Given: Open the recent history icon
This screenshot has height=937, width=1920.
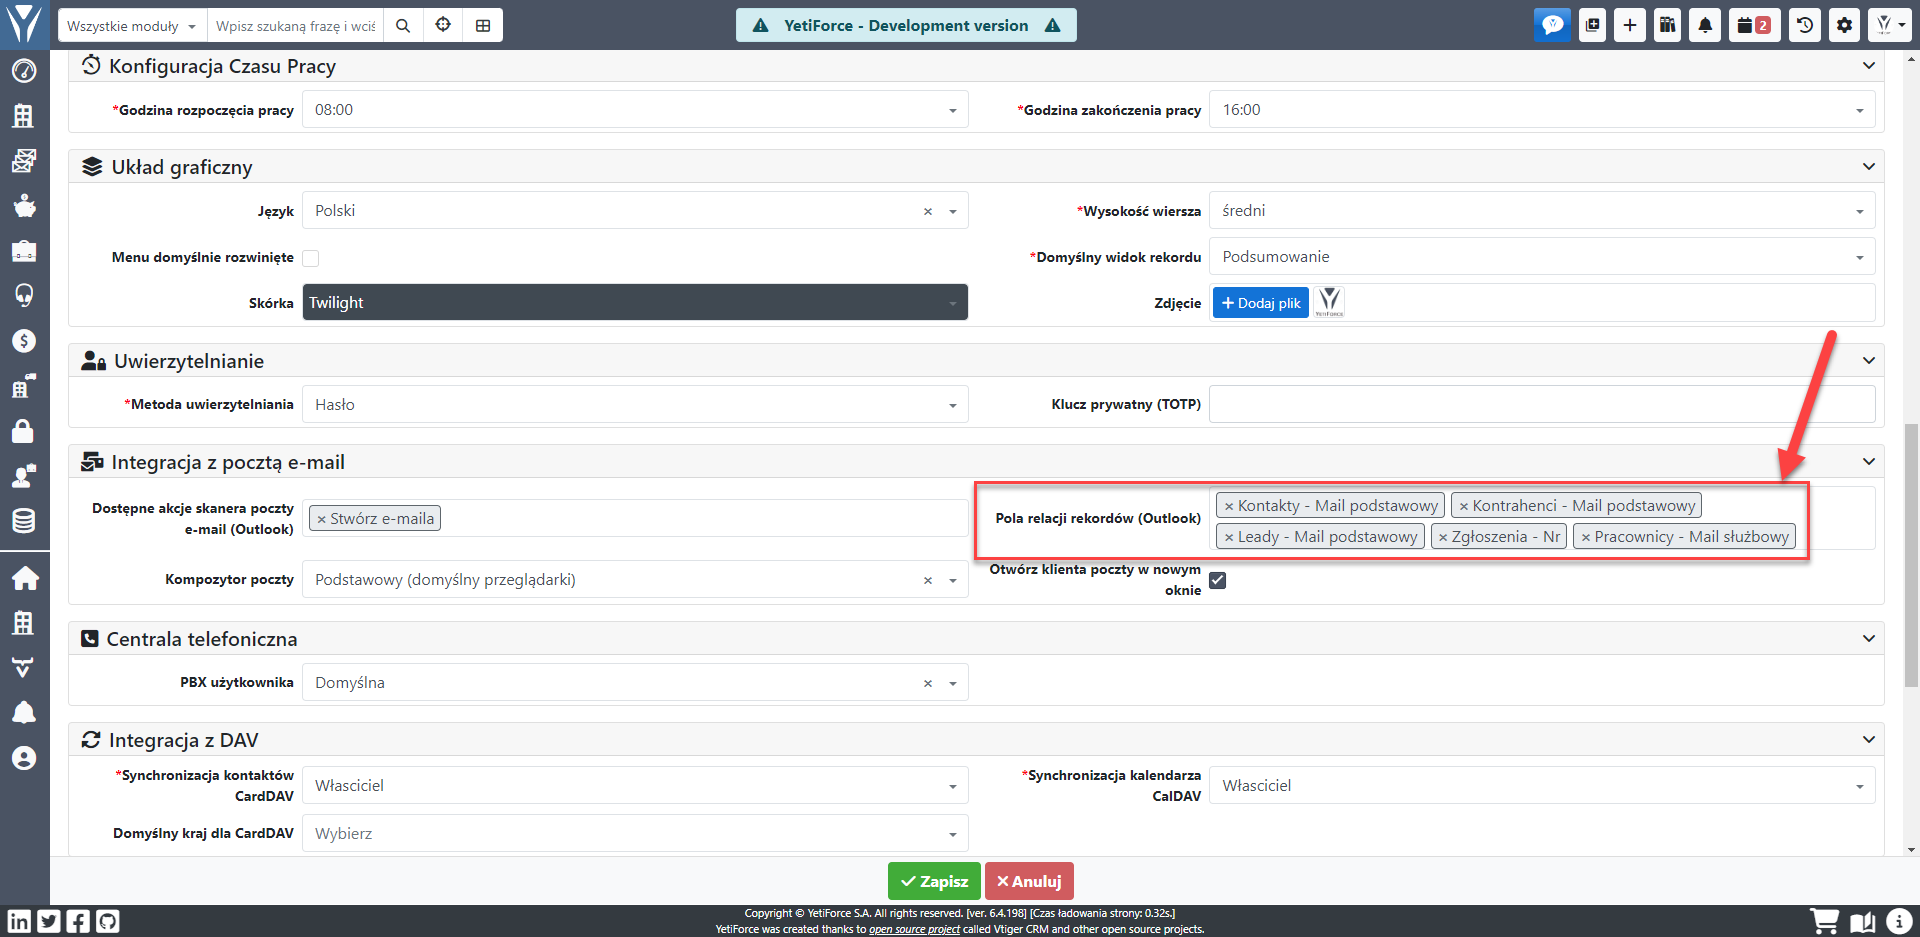Looking at the screenshot, I should [1805, 25].
